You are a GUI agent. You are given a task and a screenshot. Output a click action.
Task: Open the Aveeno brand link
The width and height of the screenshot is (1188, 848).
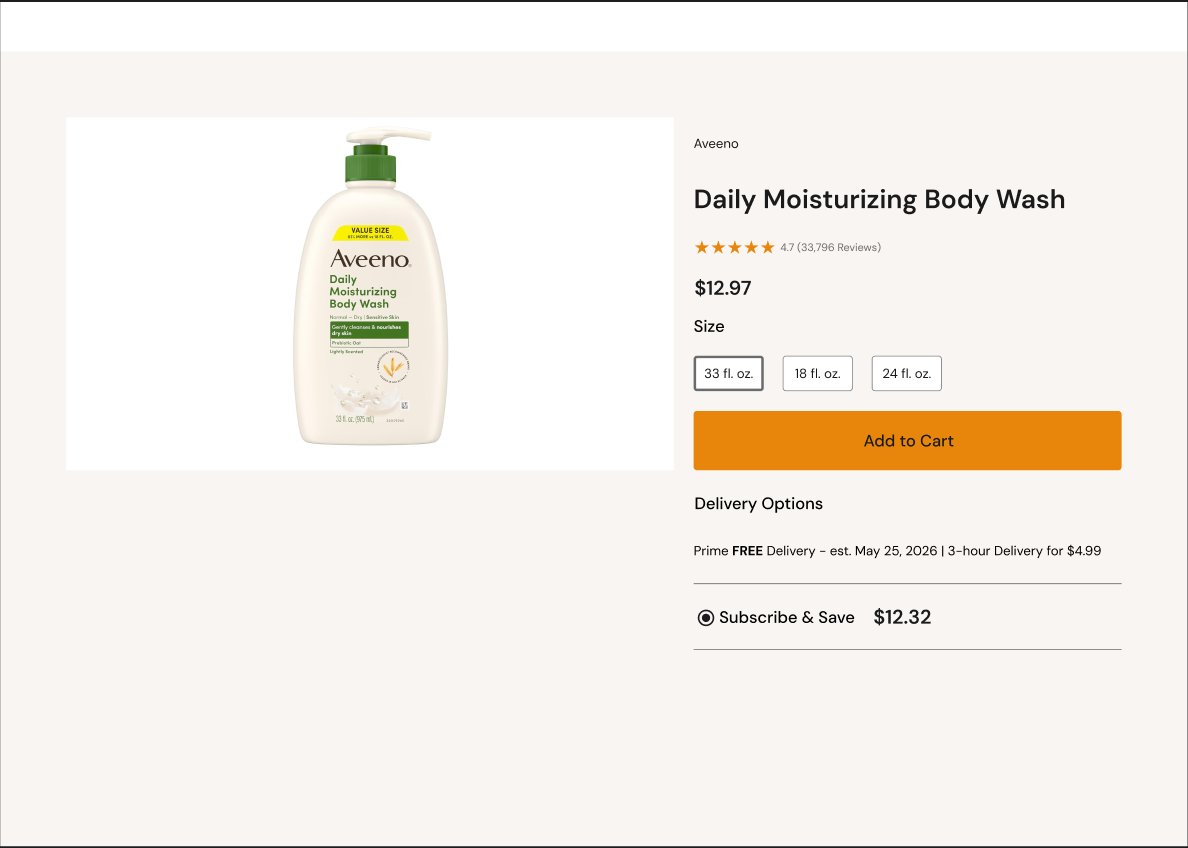coord(716,143)
